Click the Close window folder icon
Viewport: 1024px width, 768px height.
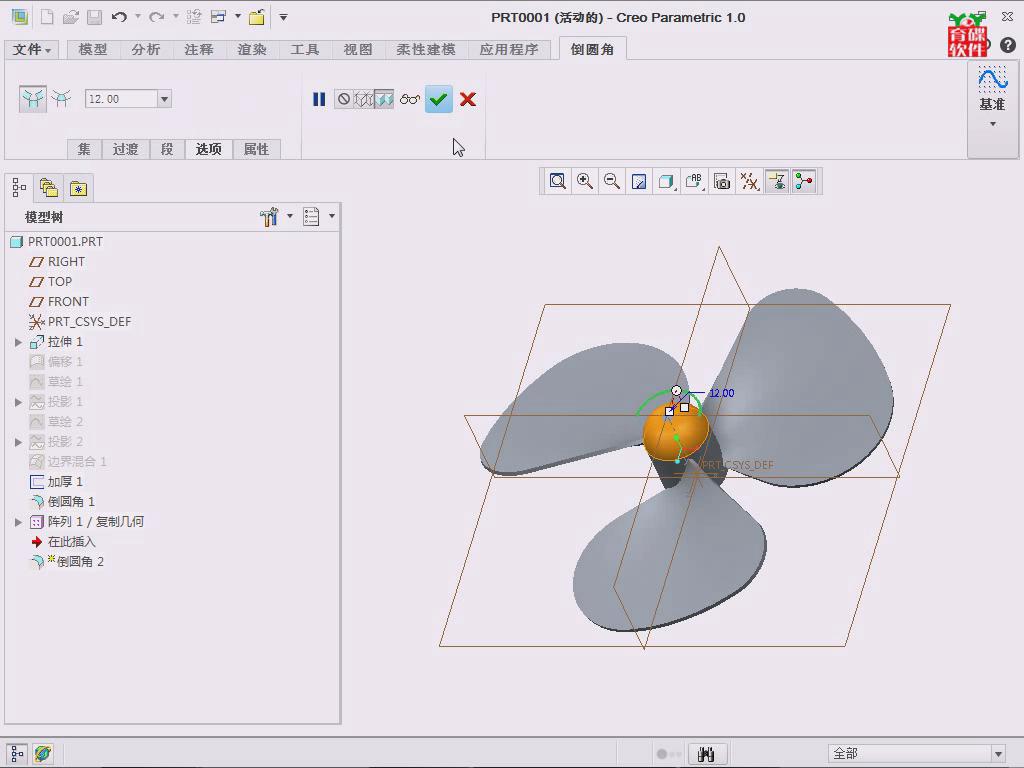tap(257, 18)
